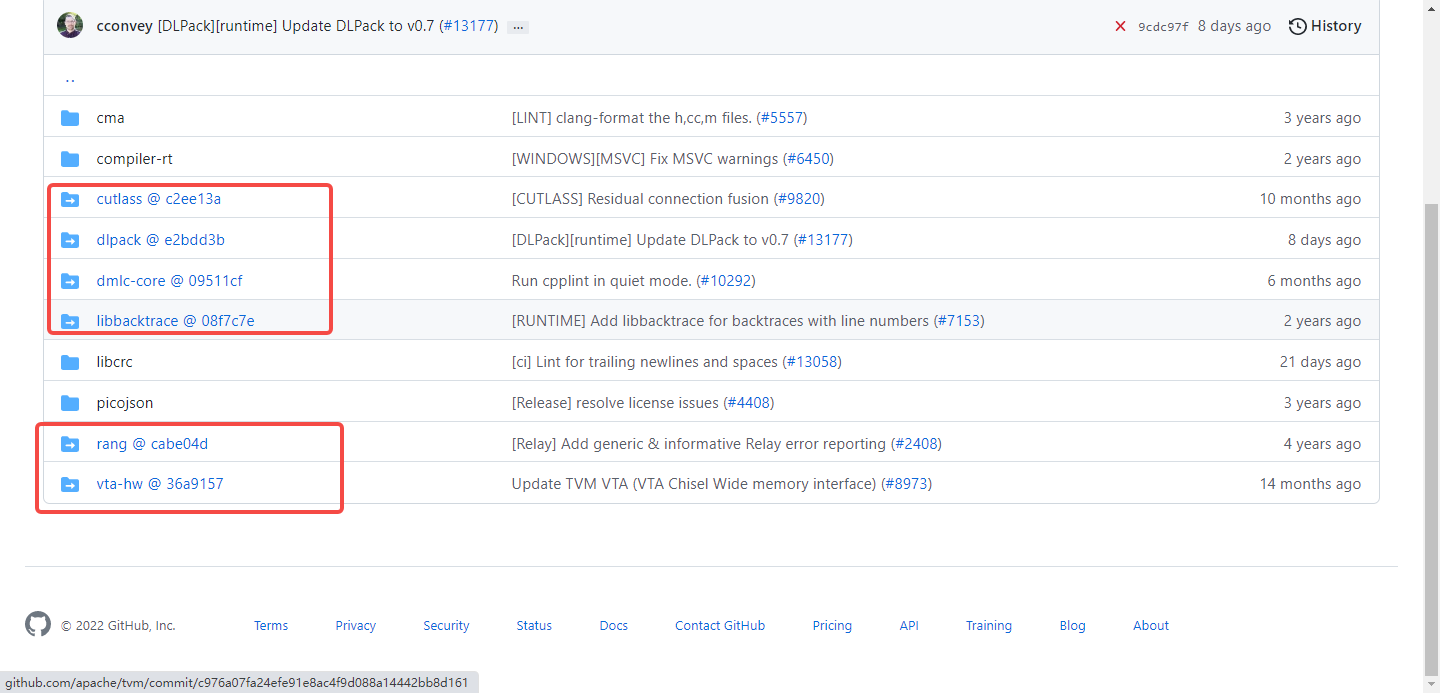Screen dimensions: 1440x693
Task: Open pull request #13177 link in header
Action: (468, 26)
